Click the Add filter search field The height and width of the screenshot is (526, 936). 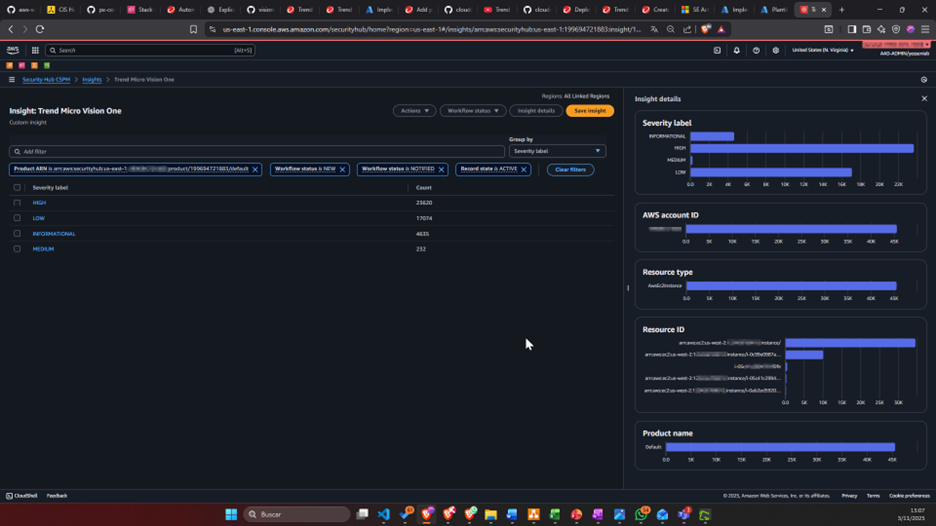pyautogui.click(x=257, y=151)
